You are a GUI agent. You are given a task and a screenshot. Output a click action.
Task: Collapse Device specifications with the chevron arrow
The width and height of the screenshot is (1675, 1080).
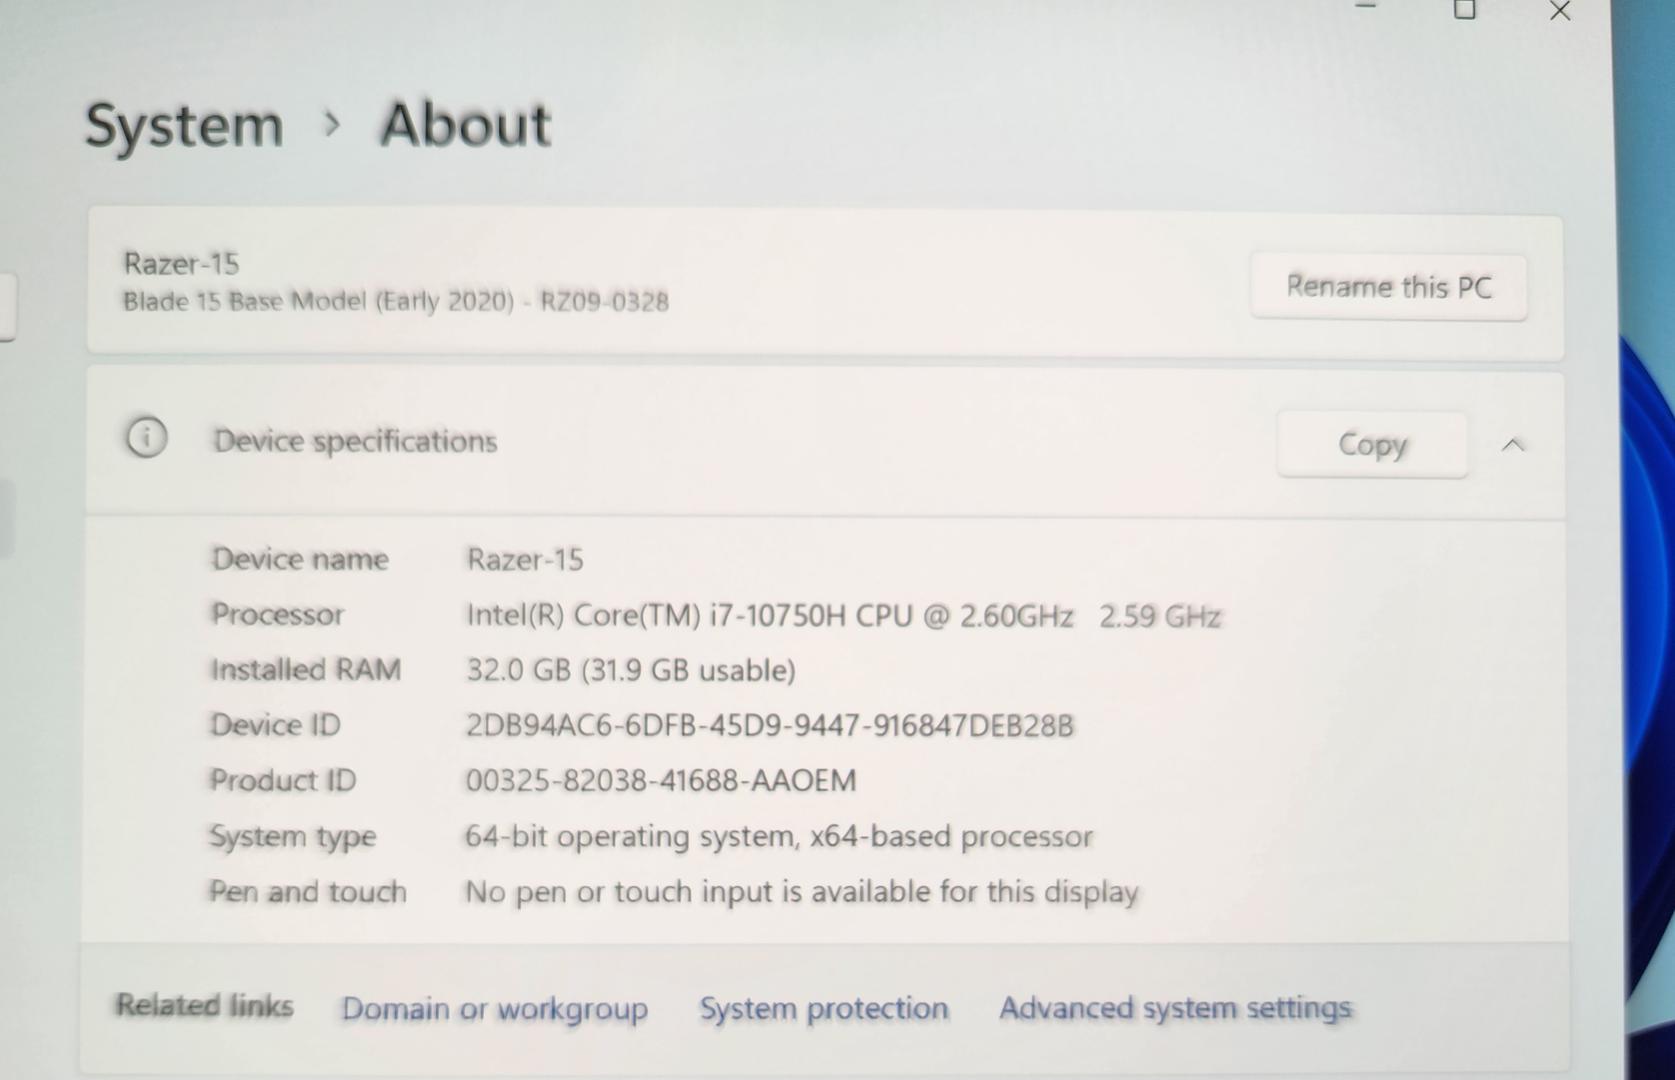click(x=1513, y=445)
